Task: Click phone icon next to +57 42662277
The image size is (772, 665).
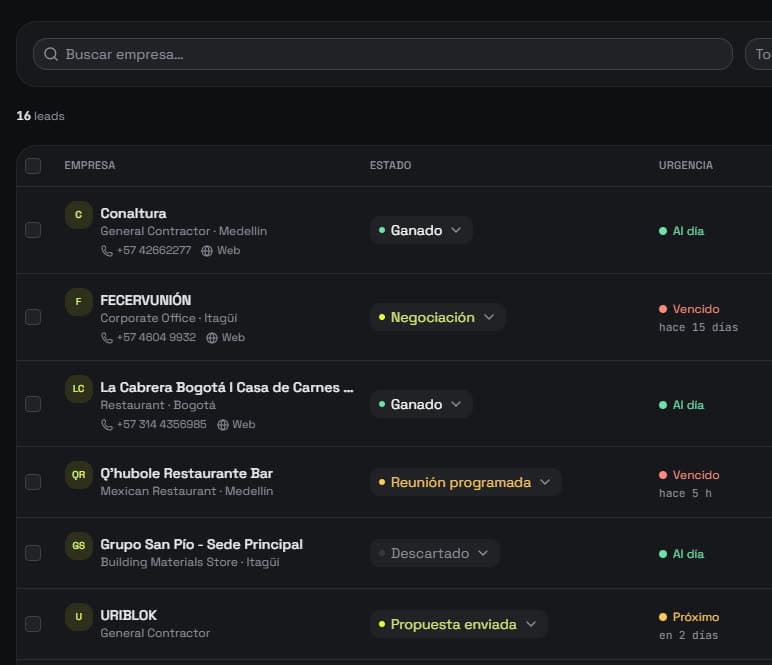Action: tap(106, 251)
